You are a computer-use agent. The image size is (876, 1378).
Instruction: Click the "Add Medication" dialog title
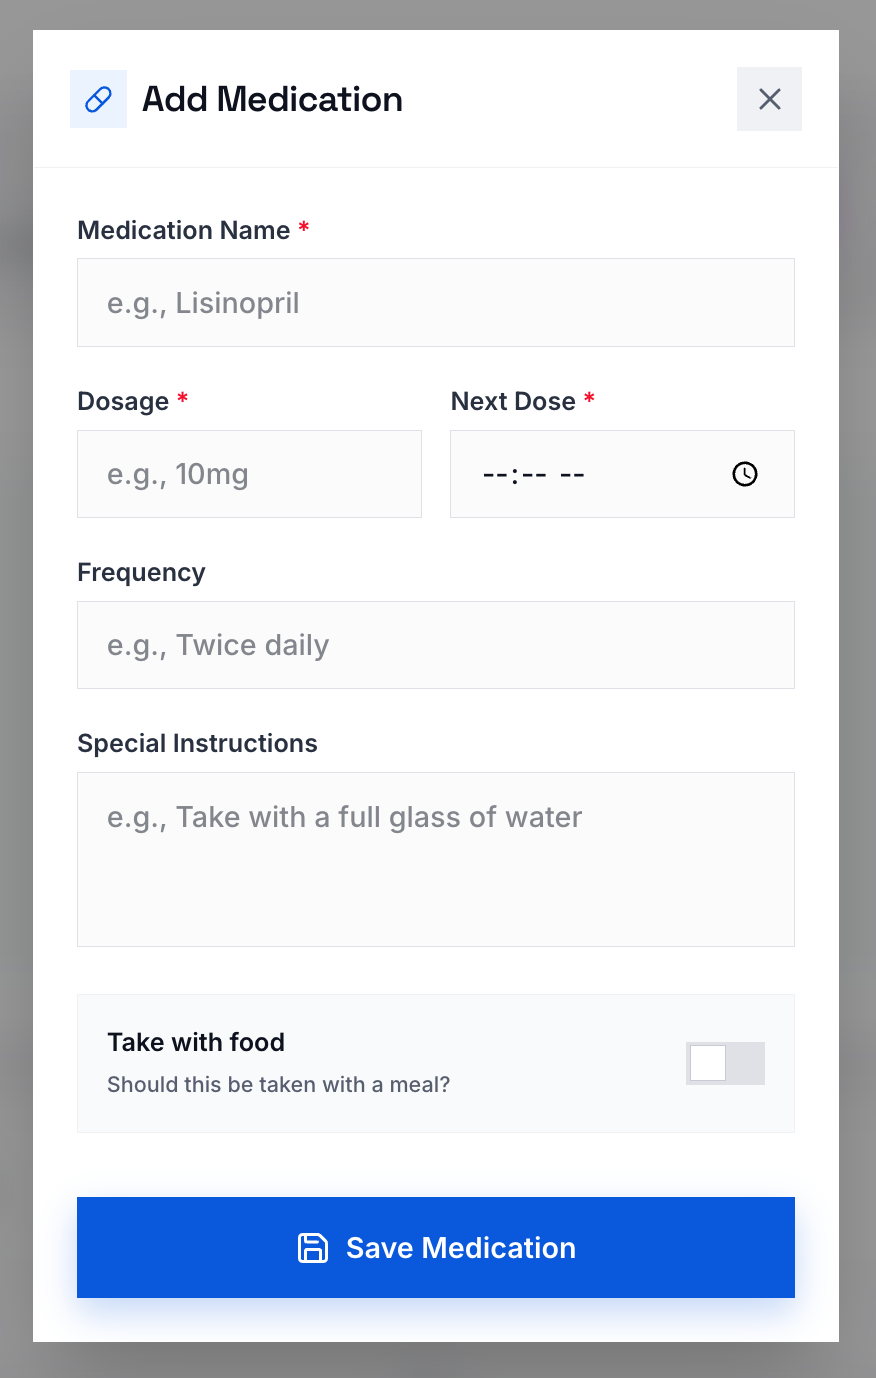tap(272, 99)
